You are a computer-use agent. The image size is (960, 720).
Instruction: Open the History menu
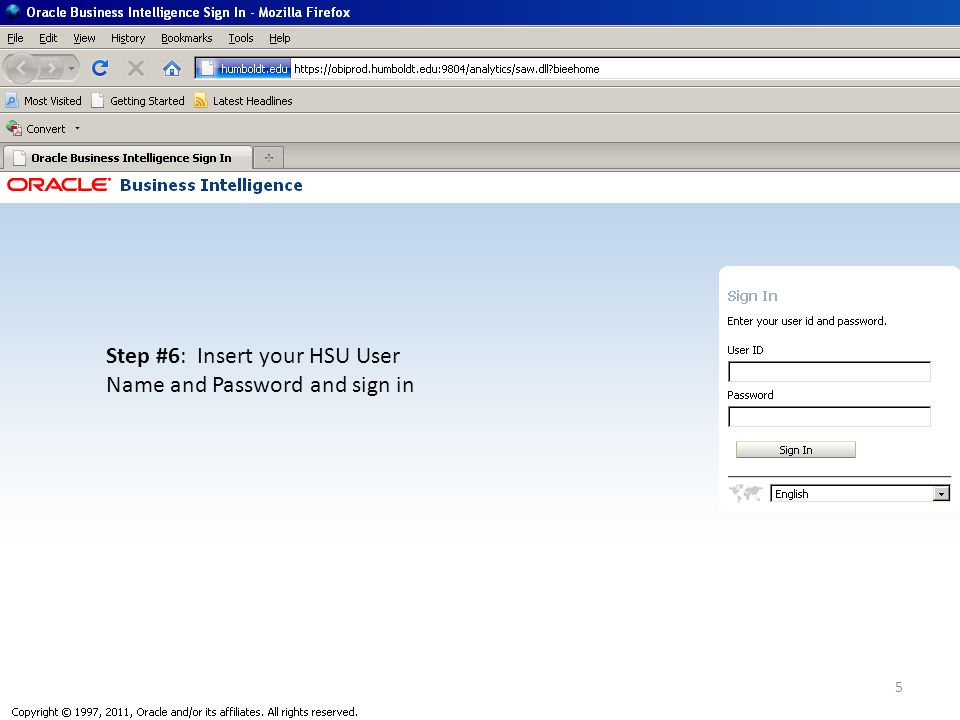[x=128, y=38]
